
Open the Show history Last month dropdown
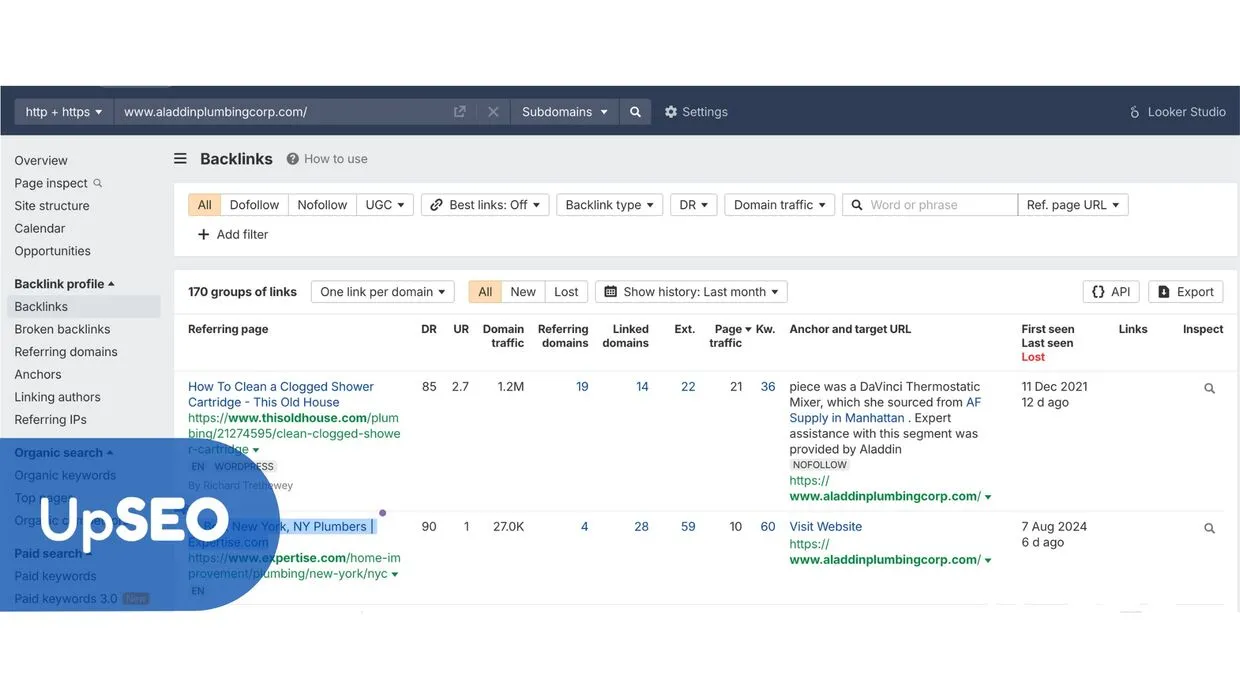click(x=690, y=291)
